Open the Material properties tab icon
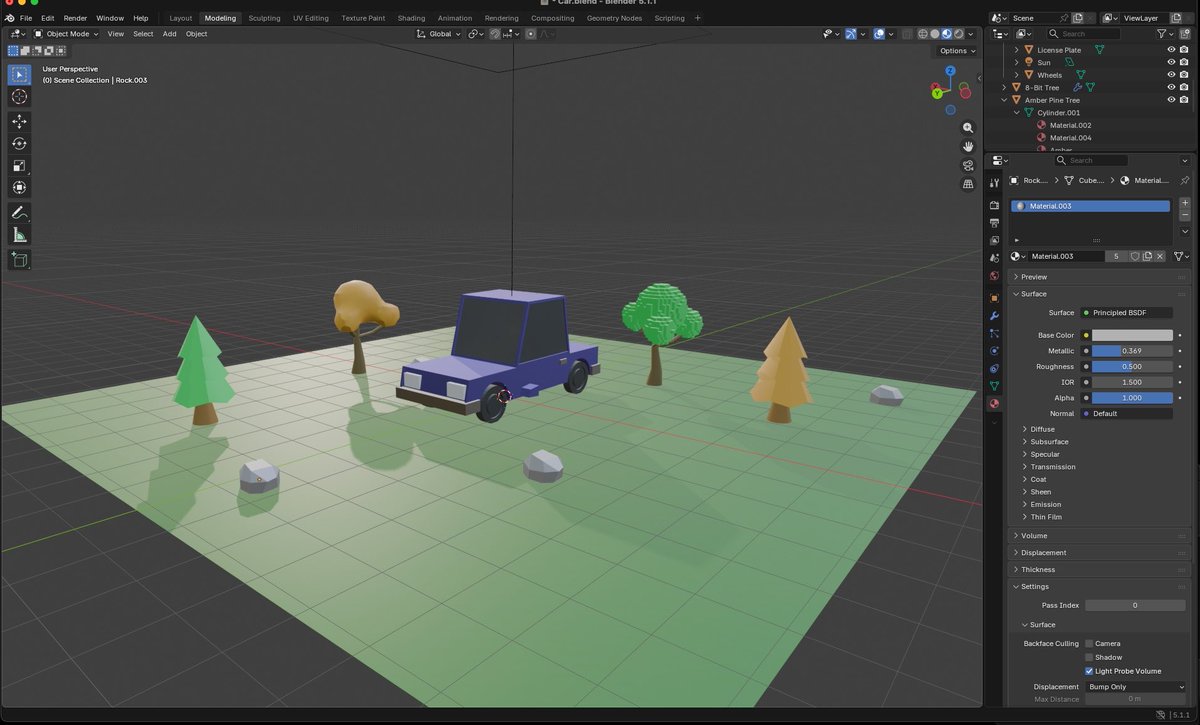 click(x=994, y=404)
